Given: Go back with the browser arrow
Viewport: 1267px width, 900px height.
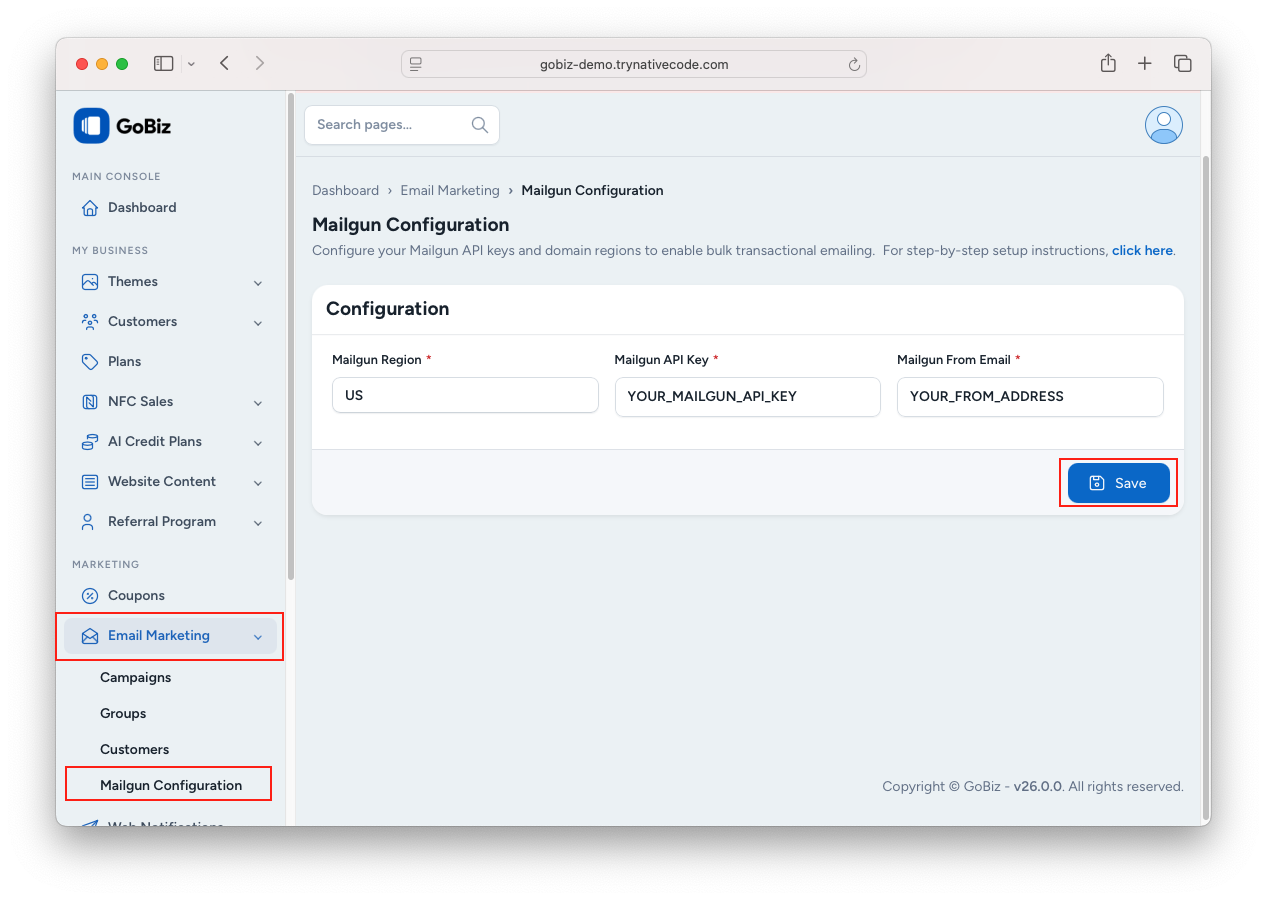Looking at the screenshot, I should pos(225,63).
